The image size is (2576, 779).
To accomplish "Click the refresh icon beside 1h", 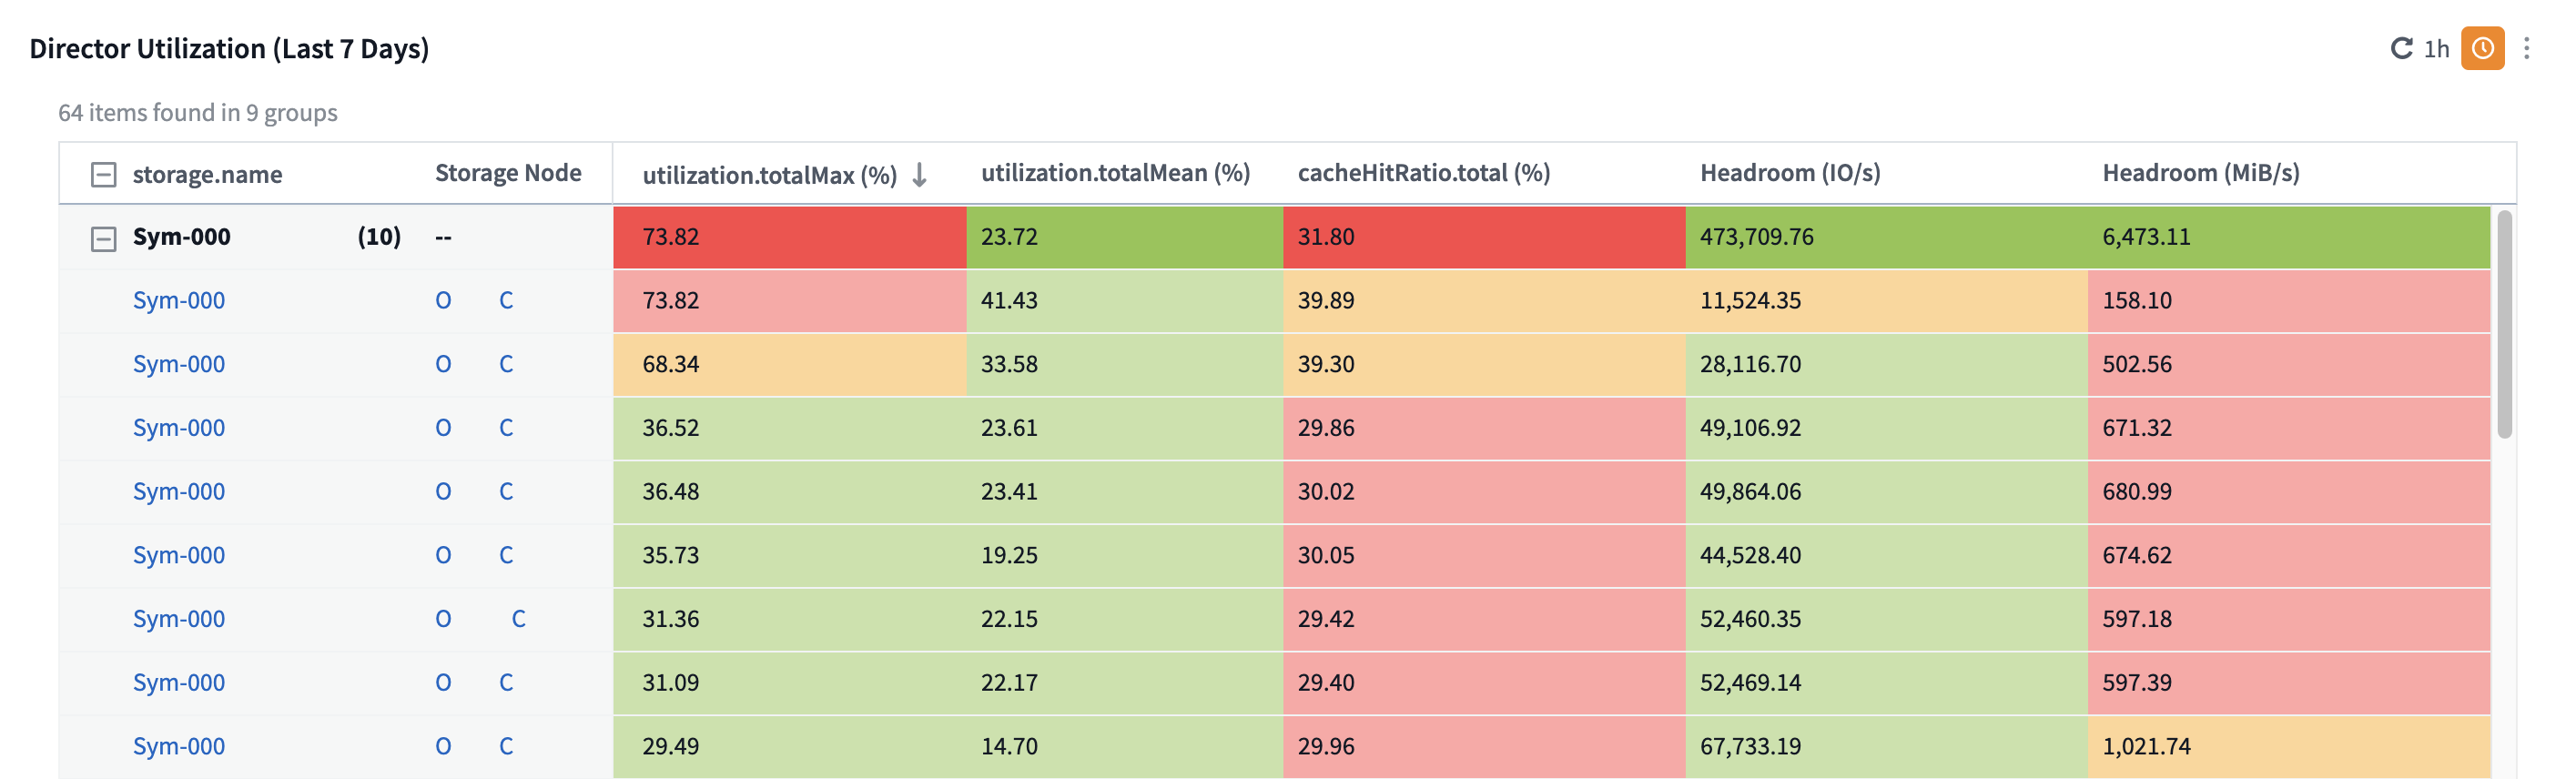I will coord(2401,48).
